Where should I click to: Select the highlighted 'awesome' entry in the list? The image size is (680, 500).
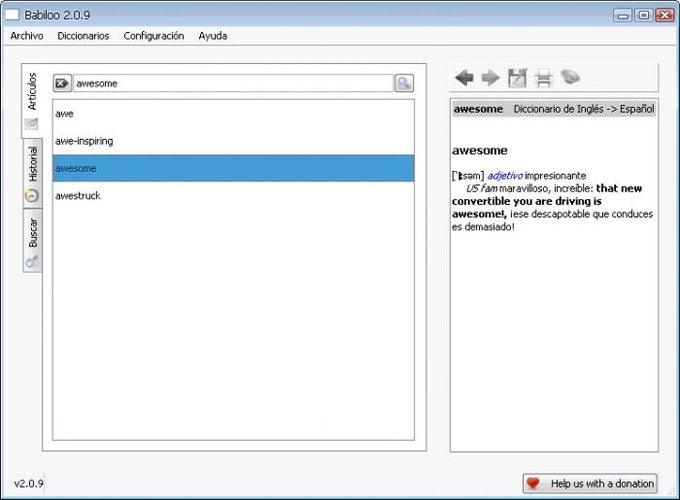233,168
